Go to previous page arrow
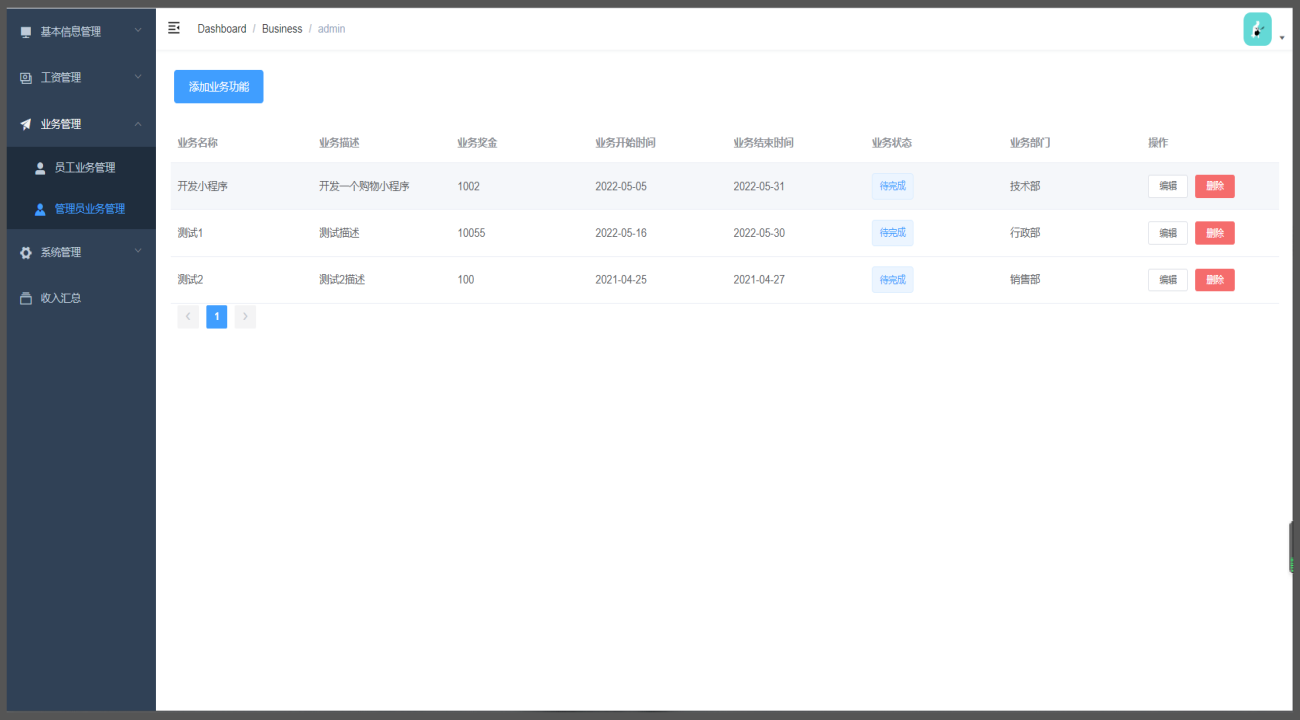 [188, 317]
